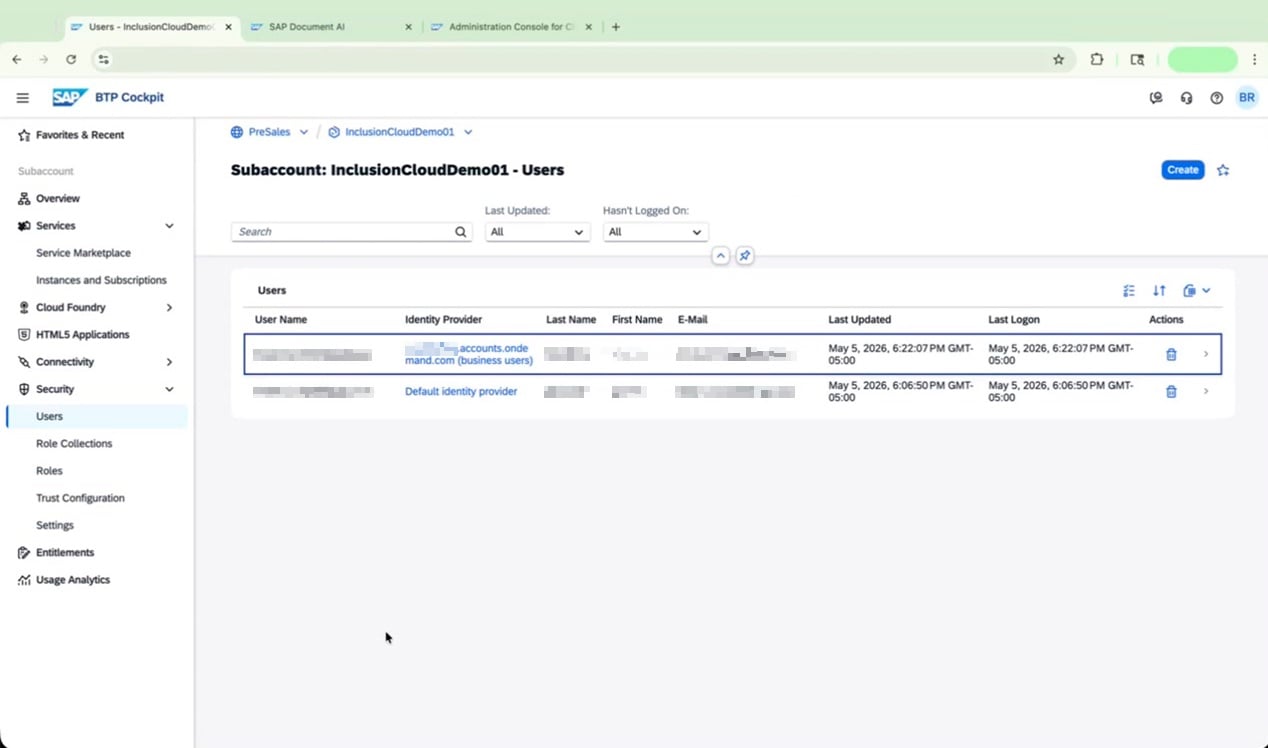Image resolution: width=1268 pixels, height=748 pixels.
Task: Open Service Marketplace
Action: 83,253
